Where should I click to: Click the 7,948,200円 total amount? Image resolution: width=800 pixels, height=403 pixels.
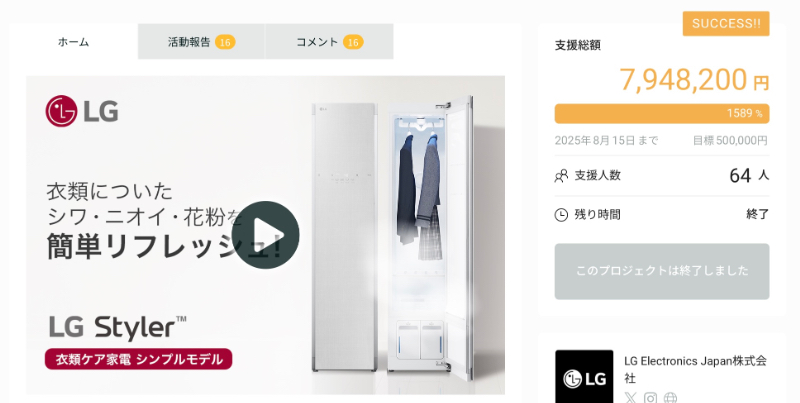click(x=694, y=80)
